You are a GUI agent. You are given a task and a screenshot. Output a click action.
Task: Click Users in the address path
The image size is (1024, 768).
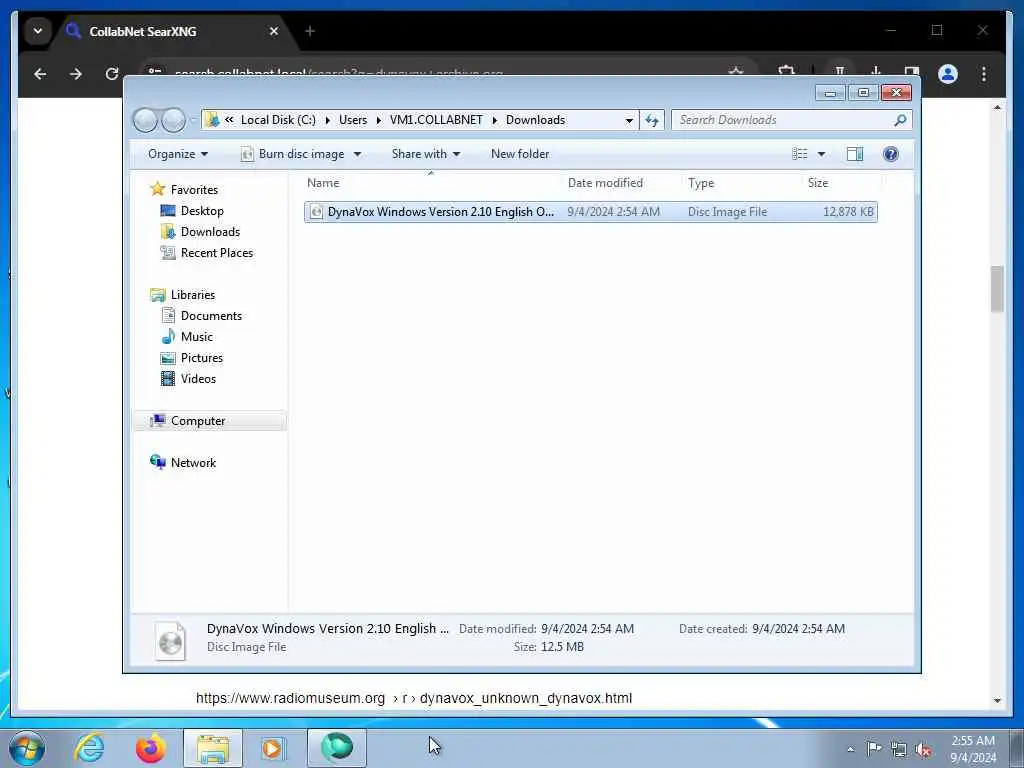pos(353,120)
